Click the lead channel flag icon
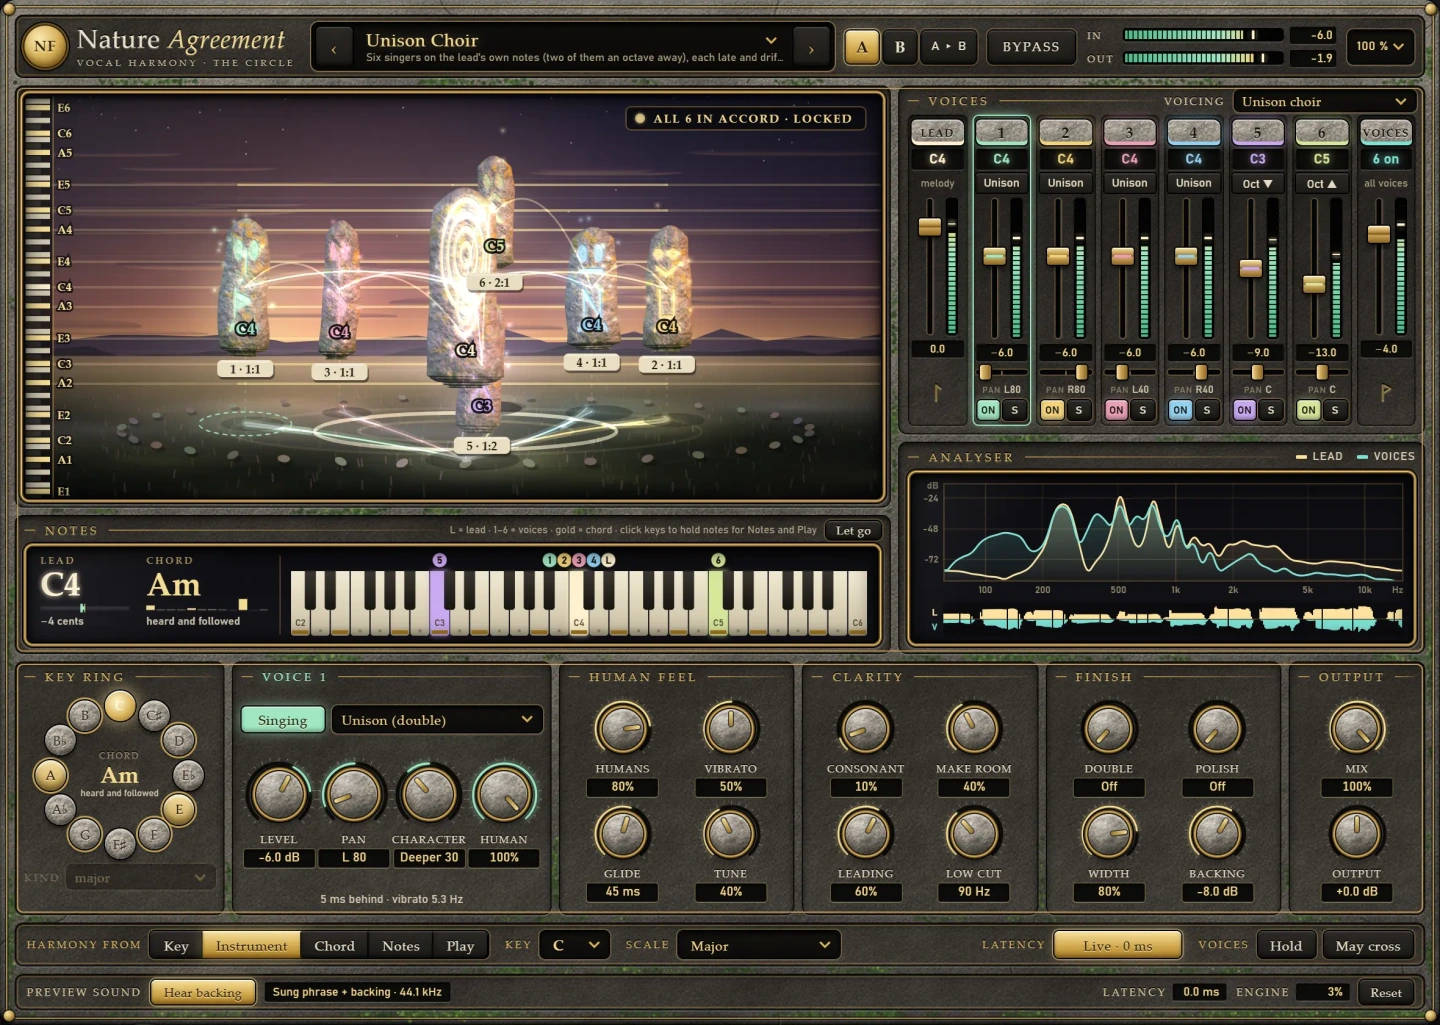The image size is (1440, 1025). tap(937, 393)
